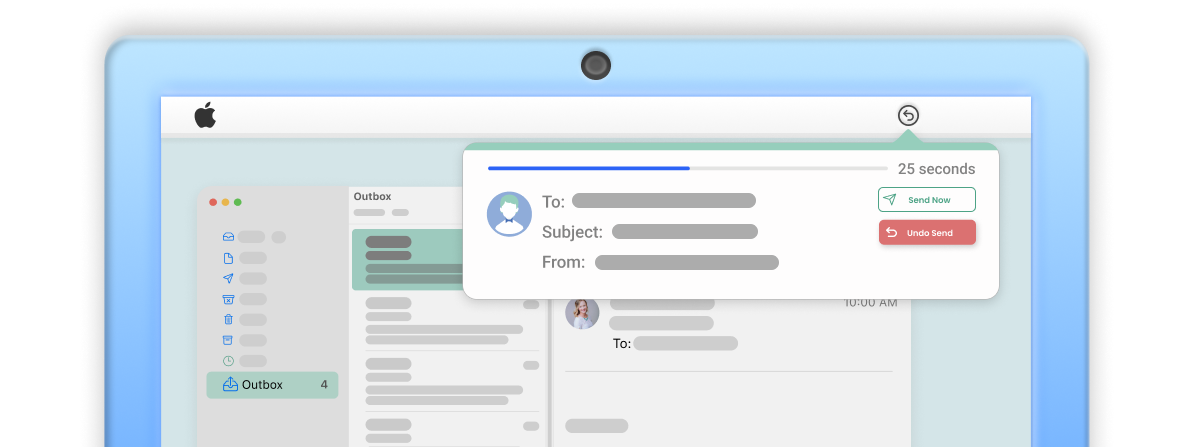The image size is (1192, 447).
Task: Select the drafts document icon in sidebar
Action: coord(228,258)
